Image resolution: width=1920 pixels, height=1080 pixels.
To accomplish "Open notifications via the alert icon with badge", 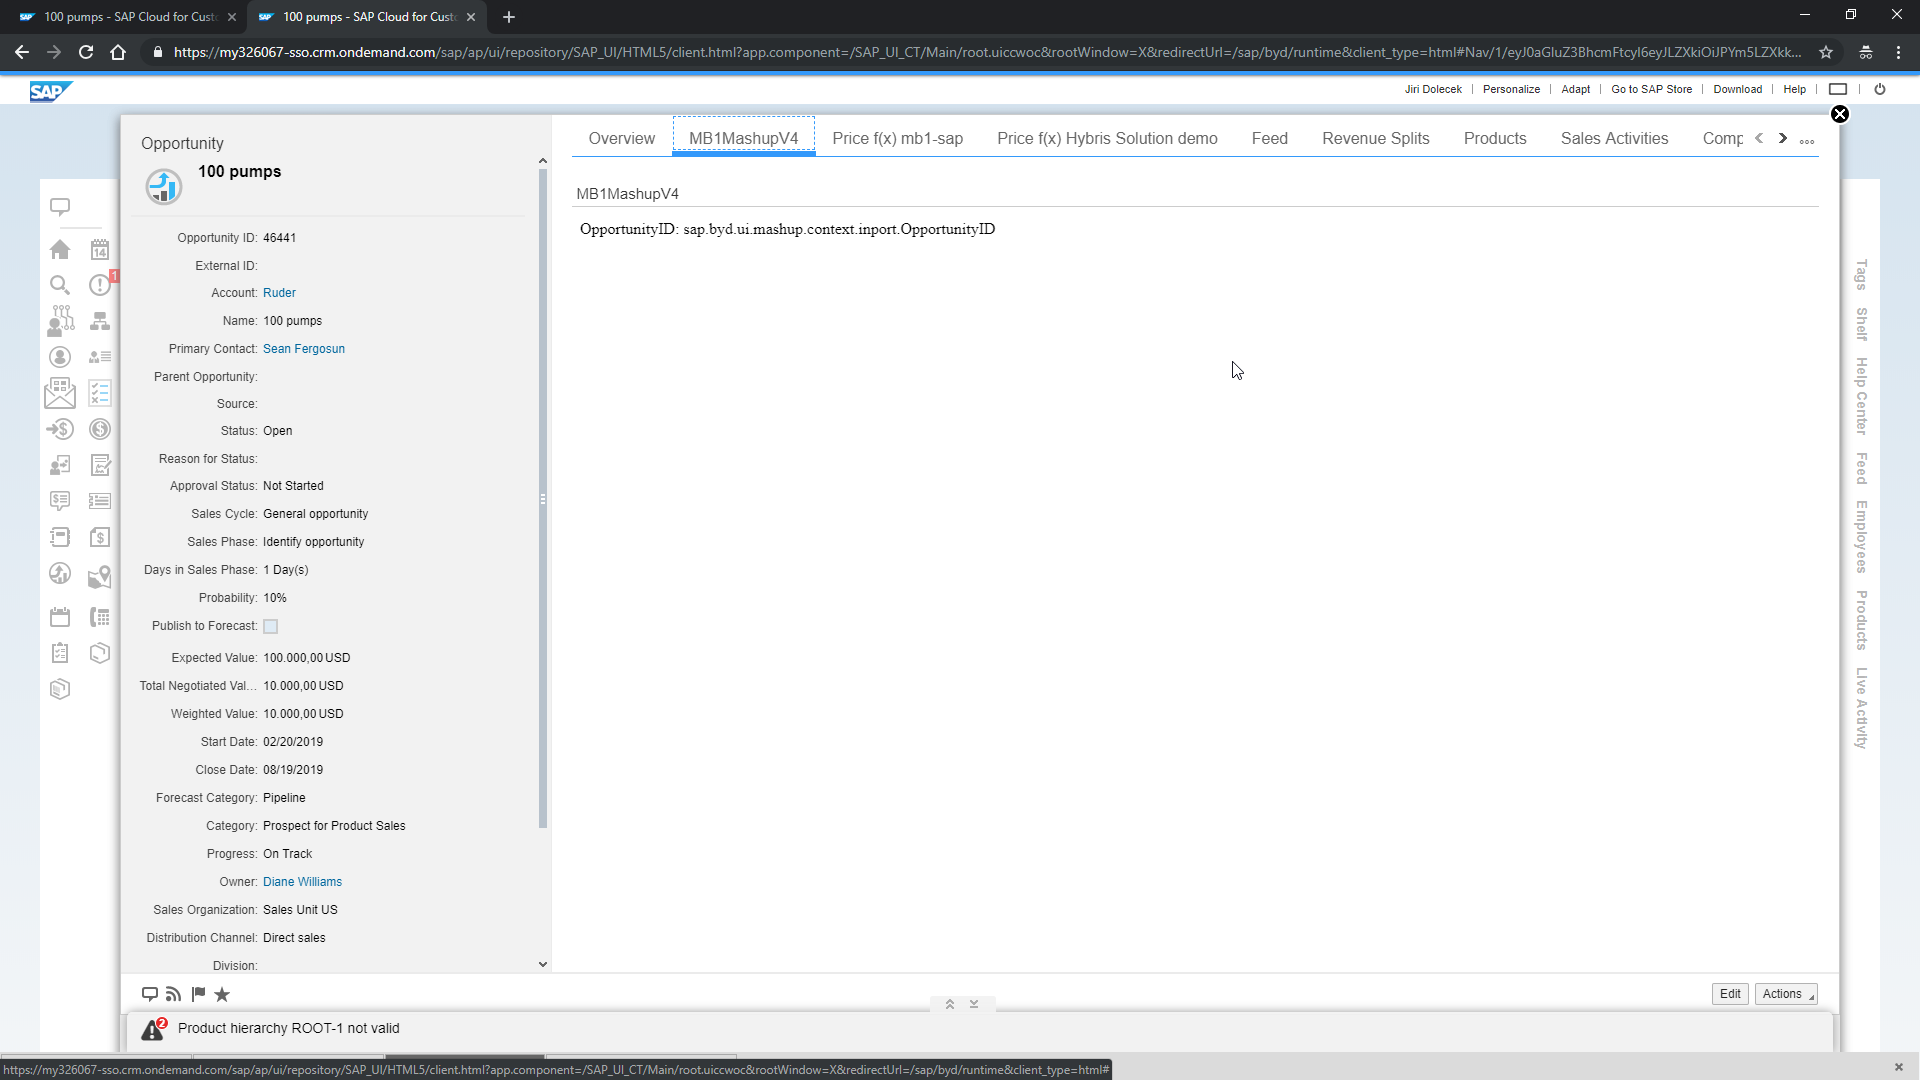I will tap(100, 284).
